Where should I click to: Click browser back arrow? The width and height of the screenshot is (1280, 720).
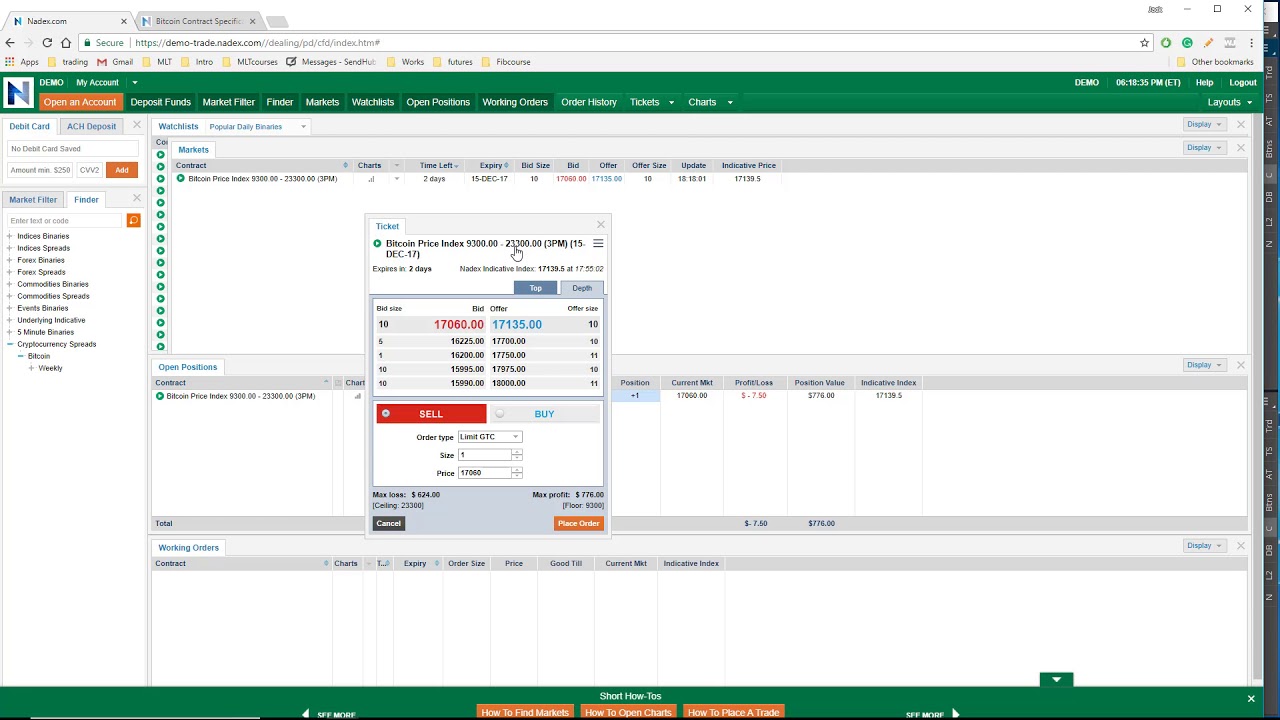[x=10, y=43]
